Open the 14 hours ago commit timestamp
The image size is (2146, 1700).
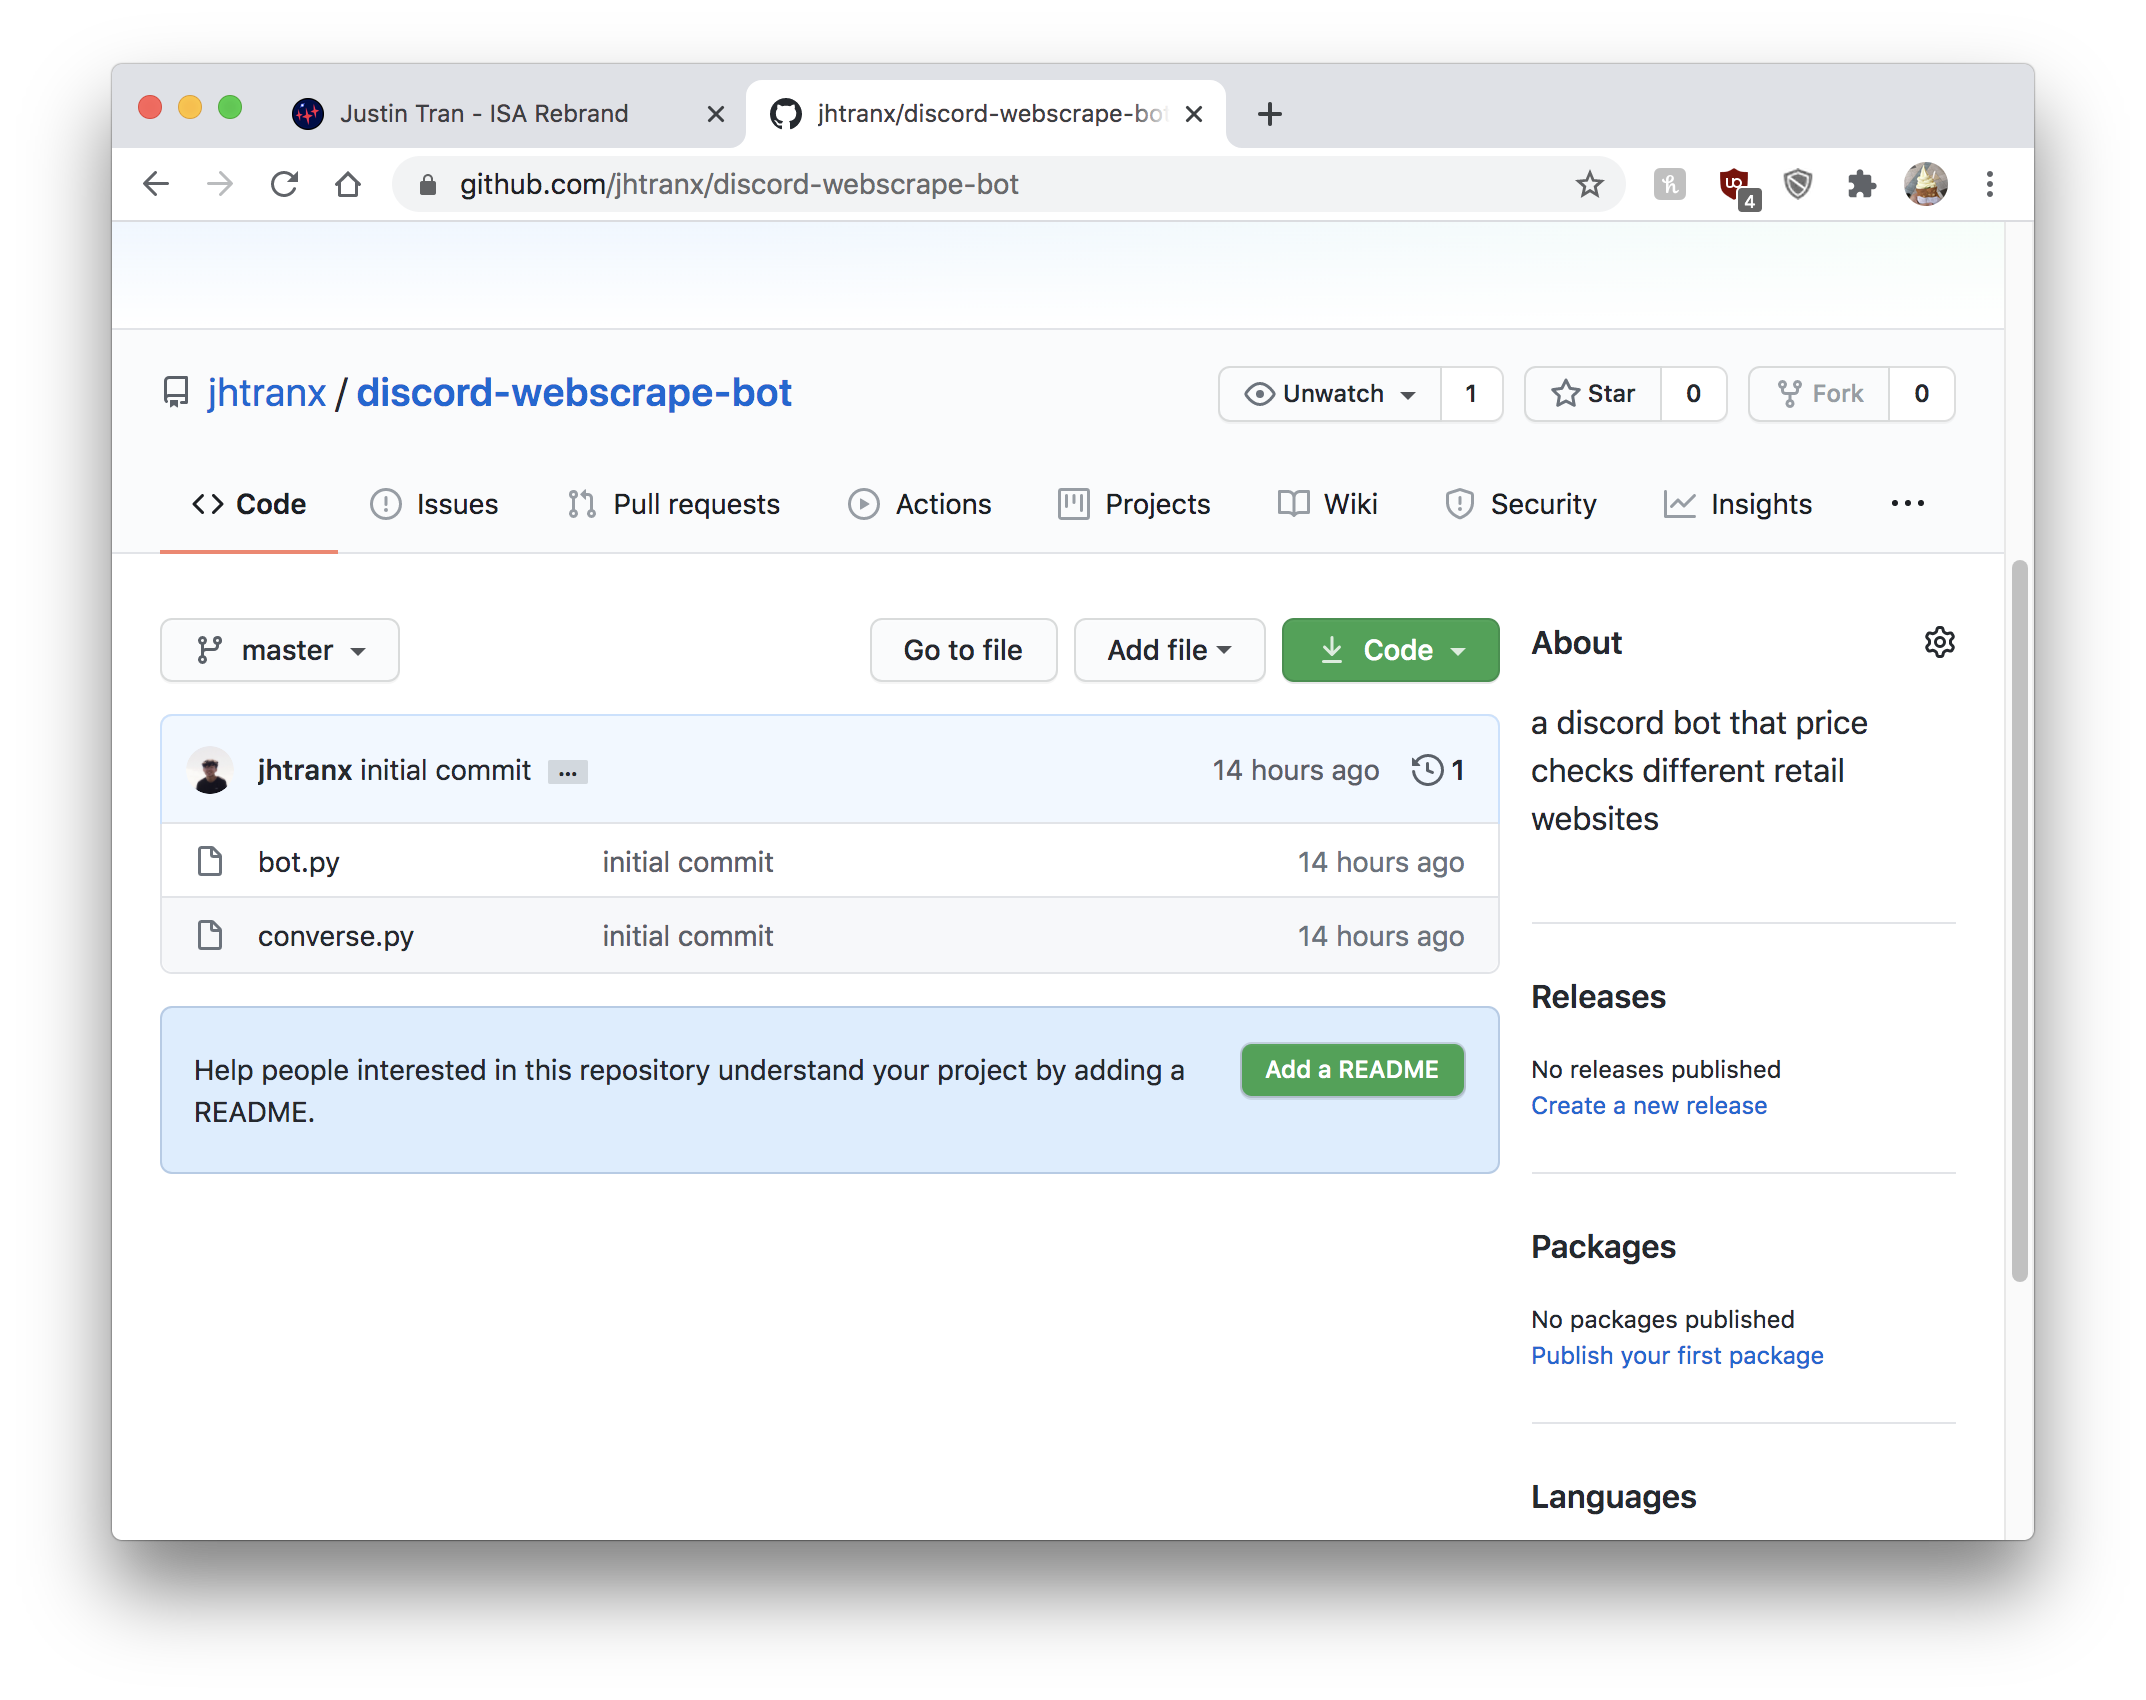1295,770
